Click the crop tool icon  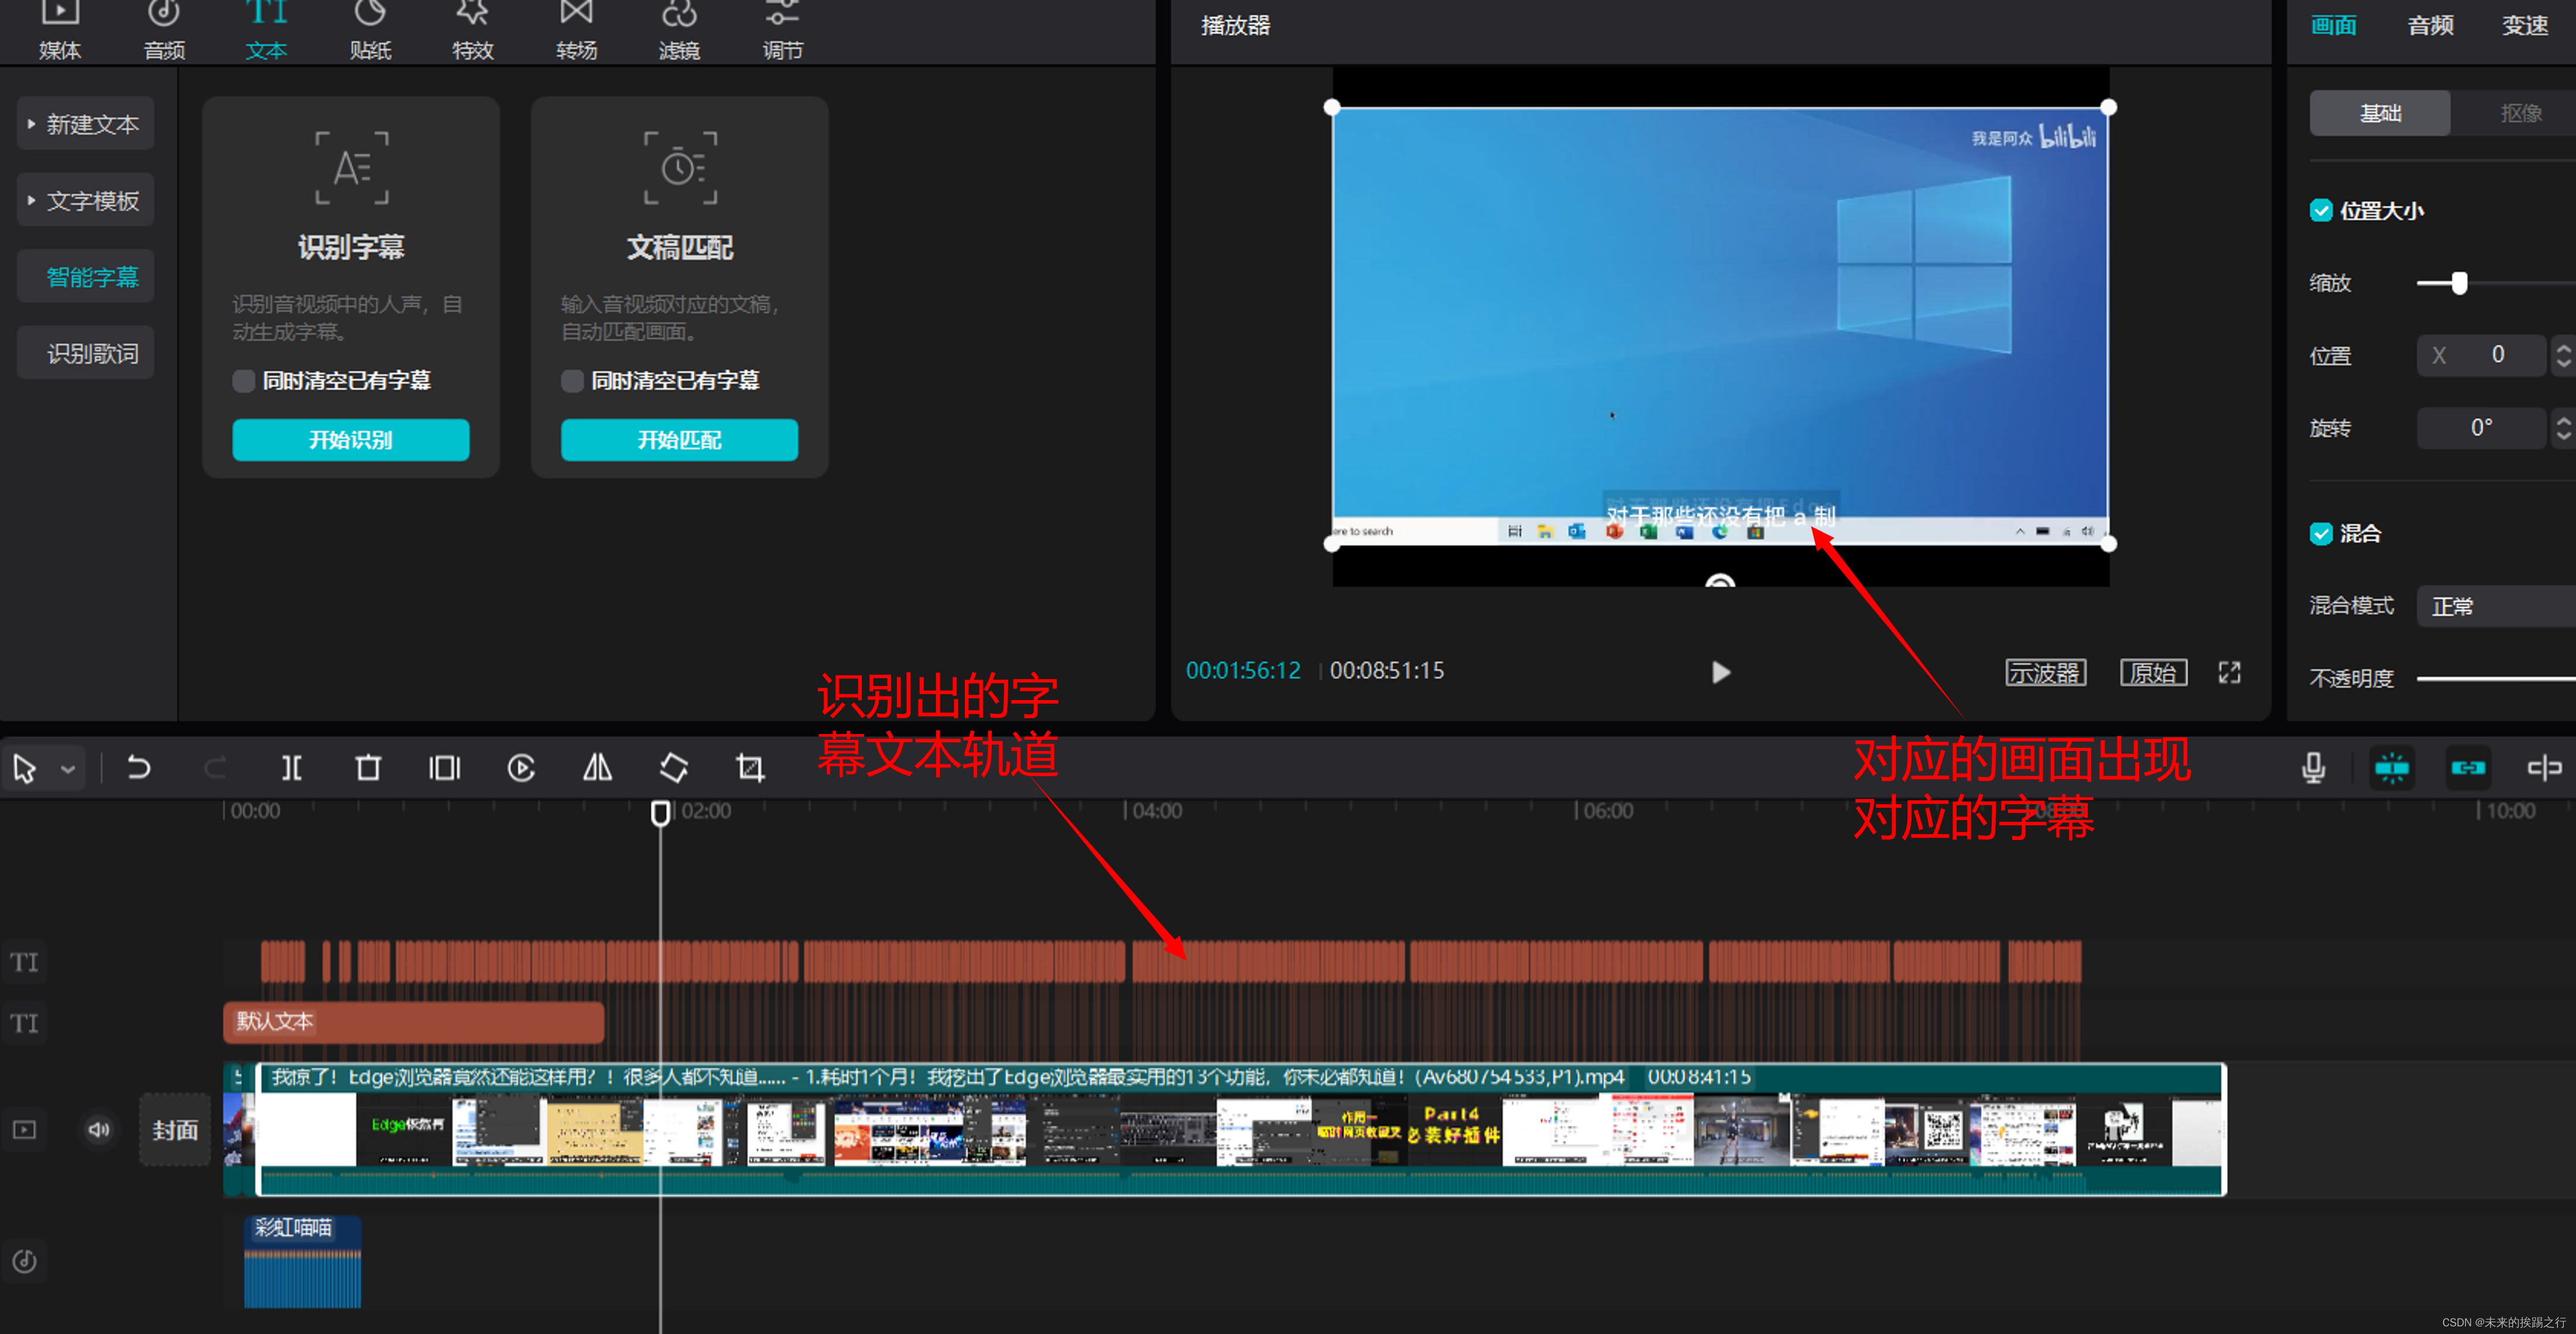(750, 768)
